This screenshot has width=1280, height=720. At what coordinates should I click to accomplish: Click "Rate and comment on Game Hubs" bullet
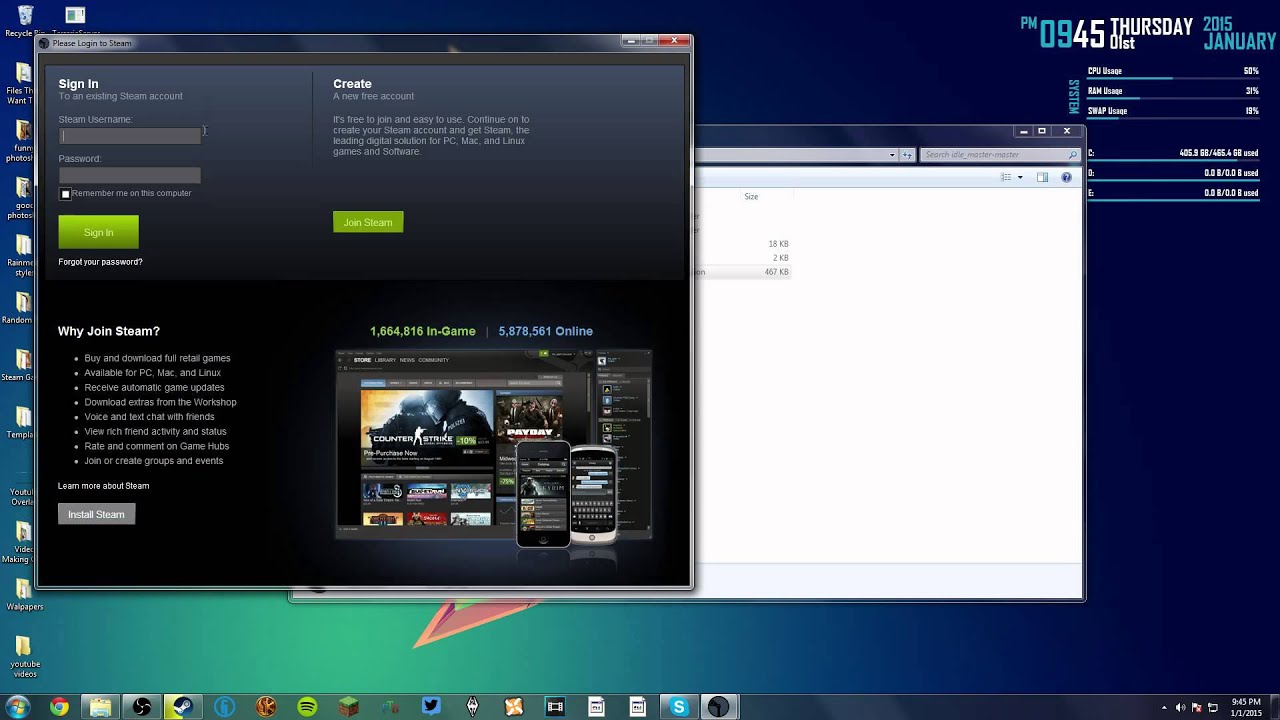tap(156, 446)
